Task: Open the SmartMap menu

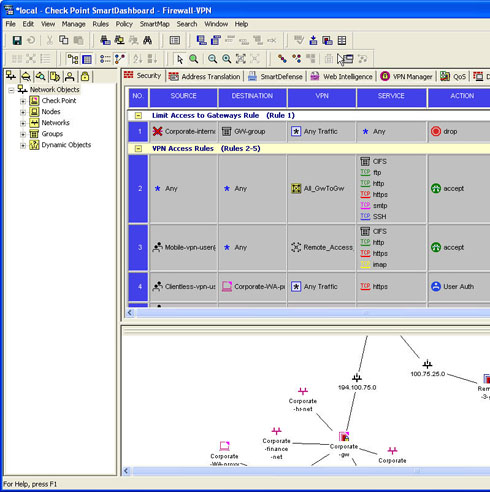Action: [x=155, y=24]
